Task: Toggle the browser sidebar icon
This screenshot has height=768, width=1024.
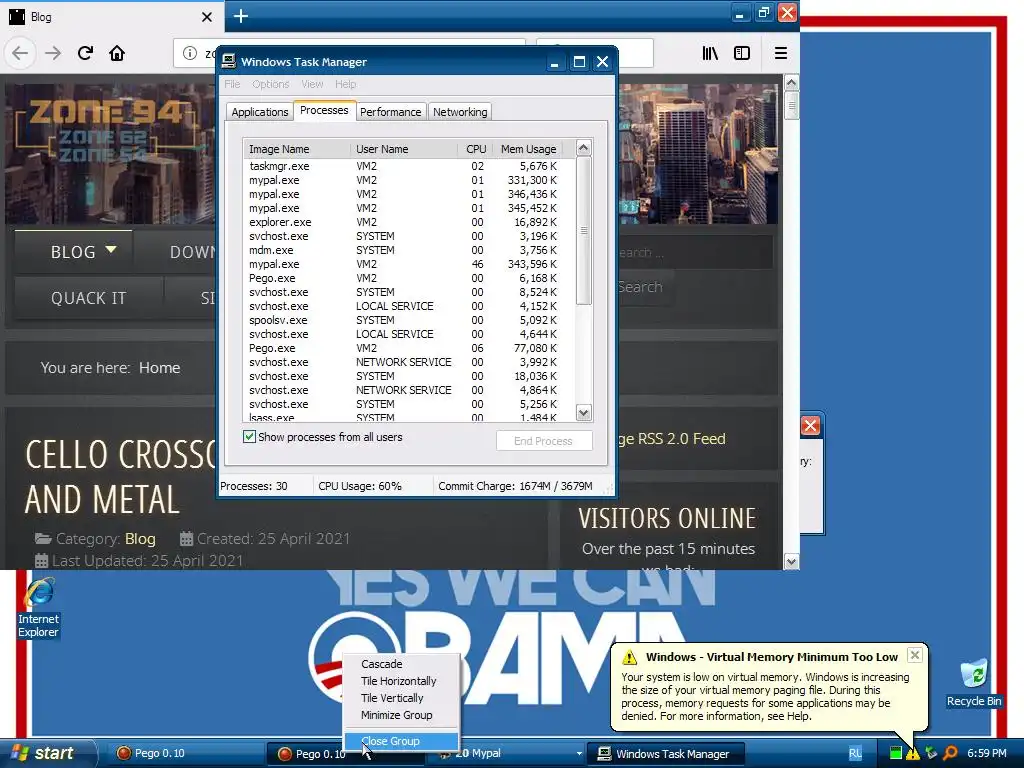Action: 742,53
